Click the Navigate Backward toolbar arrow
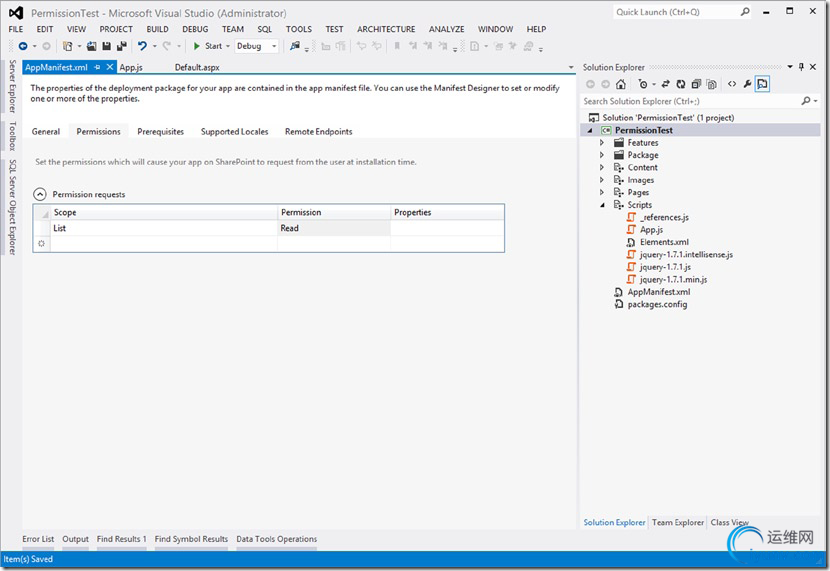Screen dimensions: 830x571 [23, 46]
